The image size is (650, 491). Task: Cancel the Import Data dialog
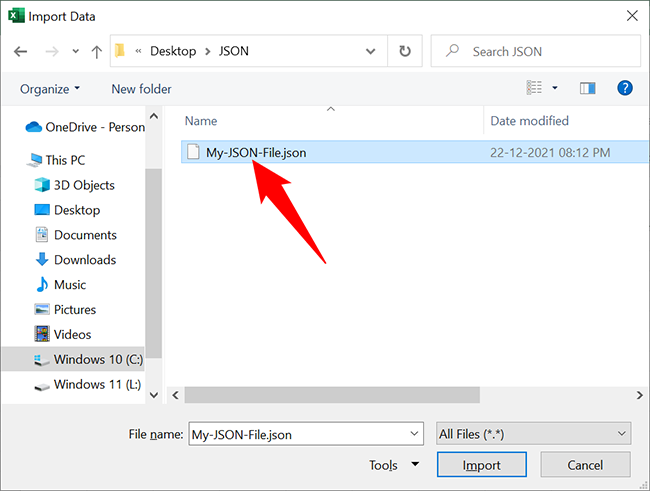coord(585,465)
